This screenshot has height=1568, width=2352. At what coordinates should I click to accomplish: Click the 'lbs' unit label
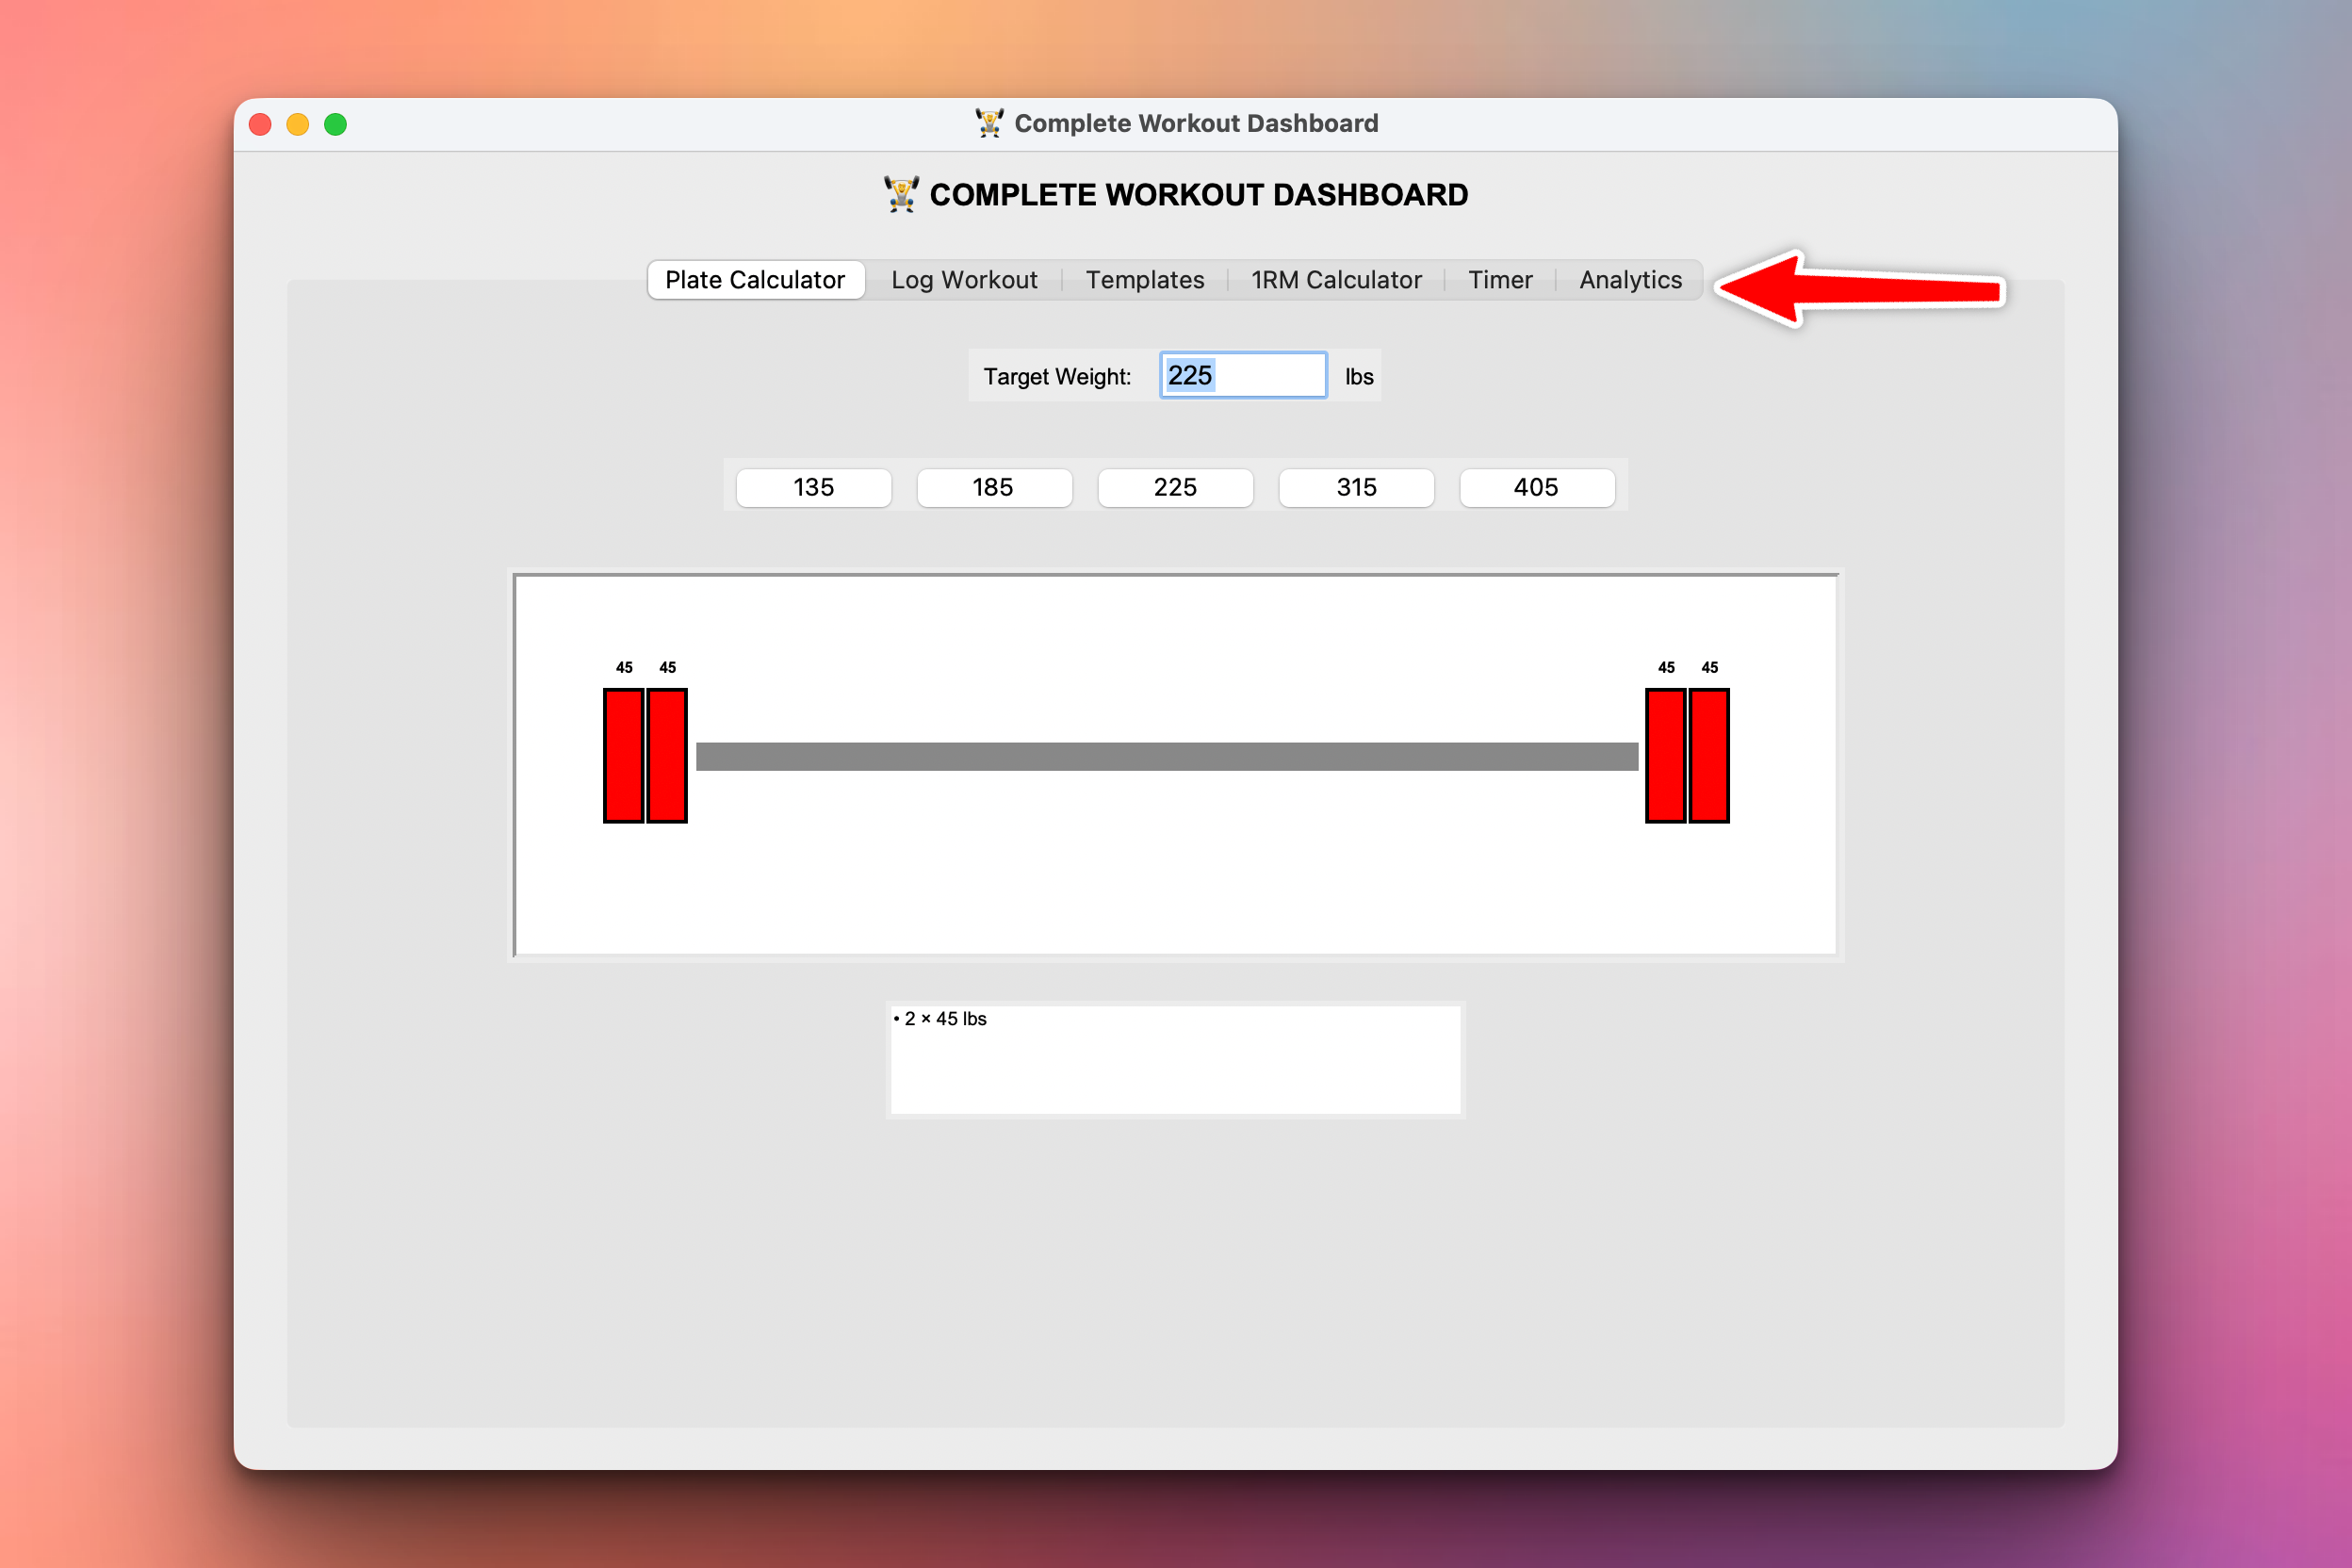[x=1359, y=377]
